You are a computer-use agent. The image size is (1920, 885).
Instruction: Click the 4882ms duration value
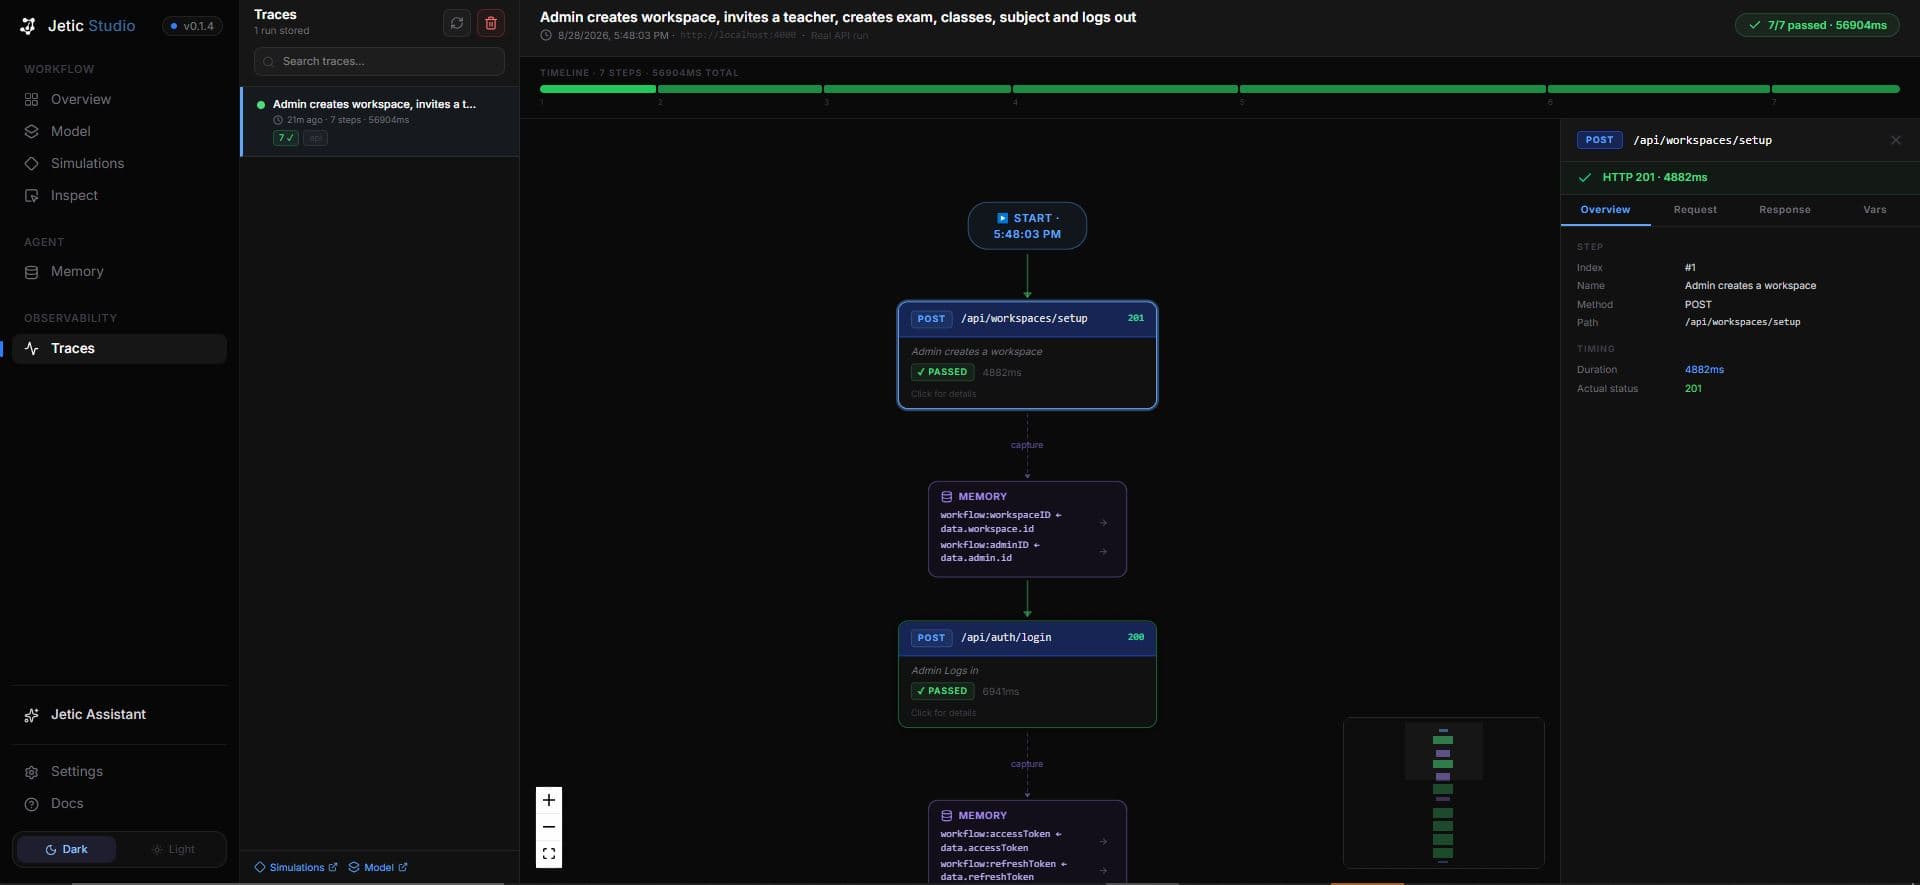1704,370
